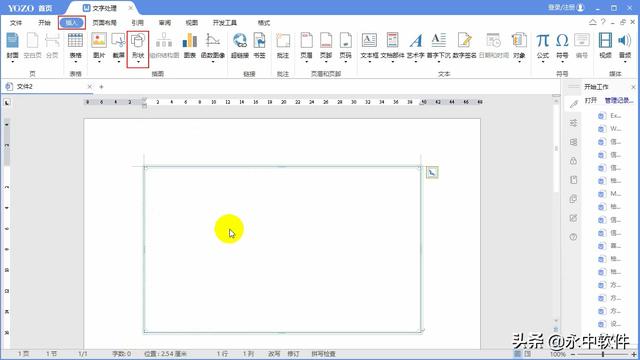
Task: Open the 管理记录... link
Action: click(619, 100)
